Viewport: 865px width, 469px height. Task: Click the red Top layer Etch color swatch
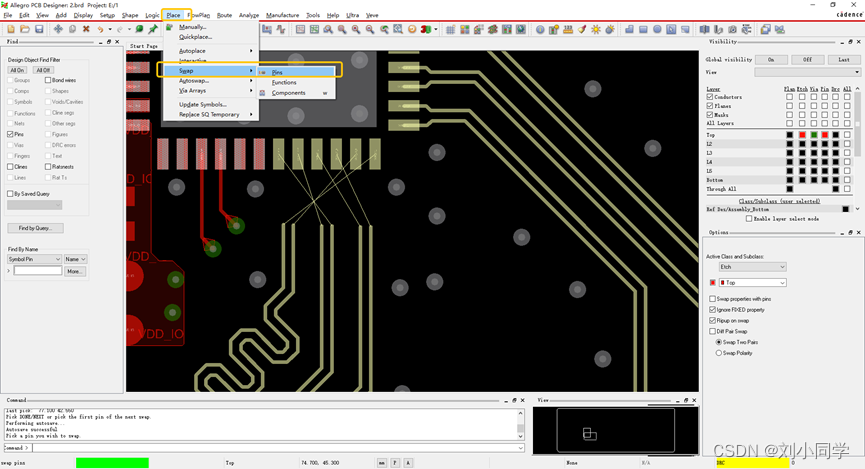802,135
